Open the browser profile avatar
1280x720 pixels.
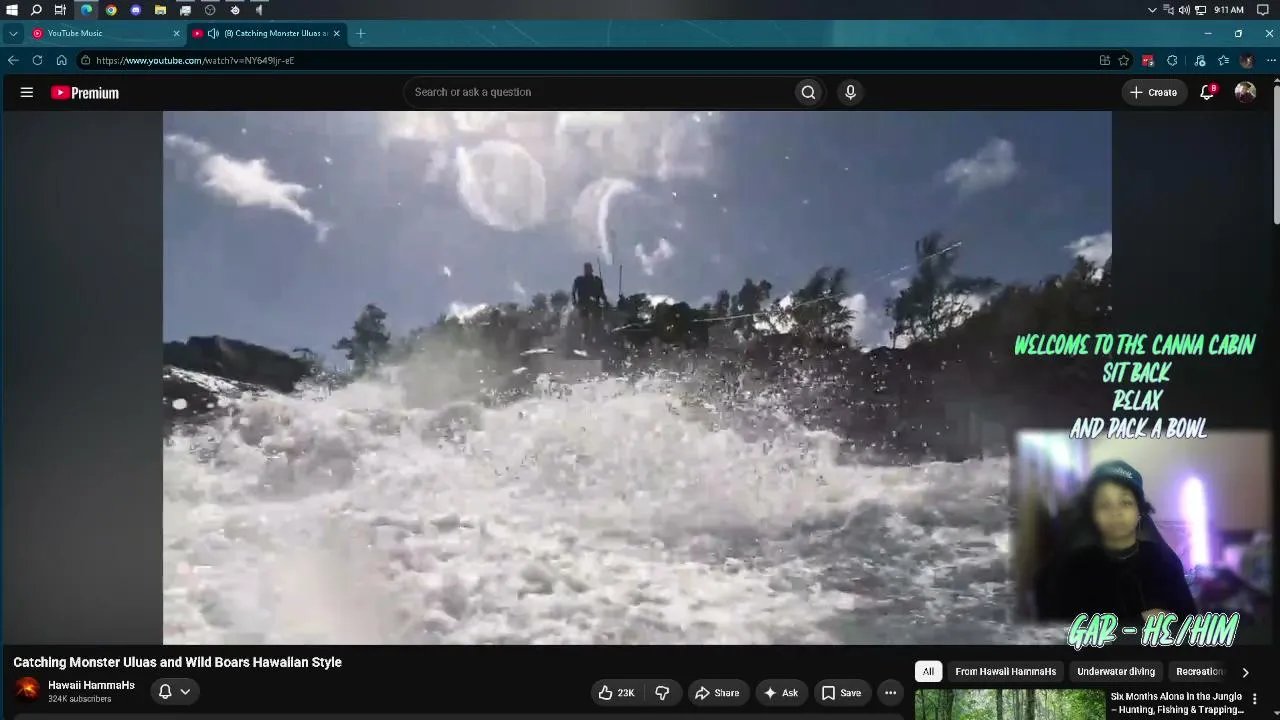point(1246,60)
